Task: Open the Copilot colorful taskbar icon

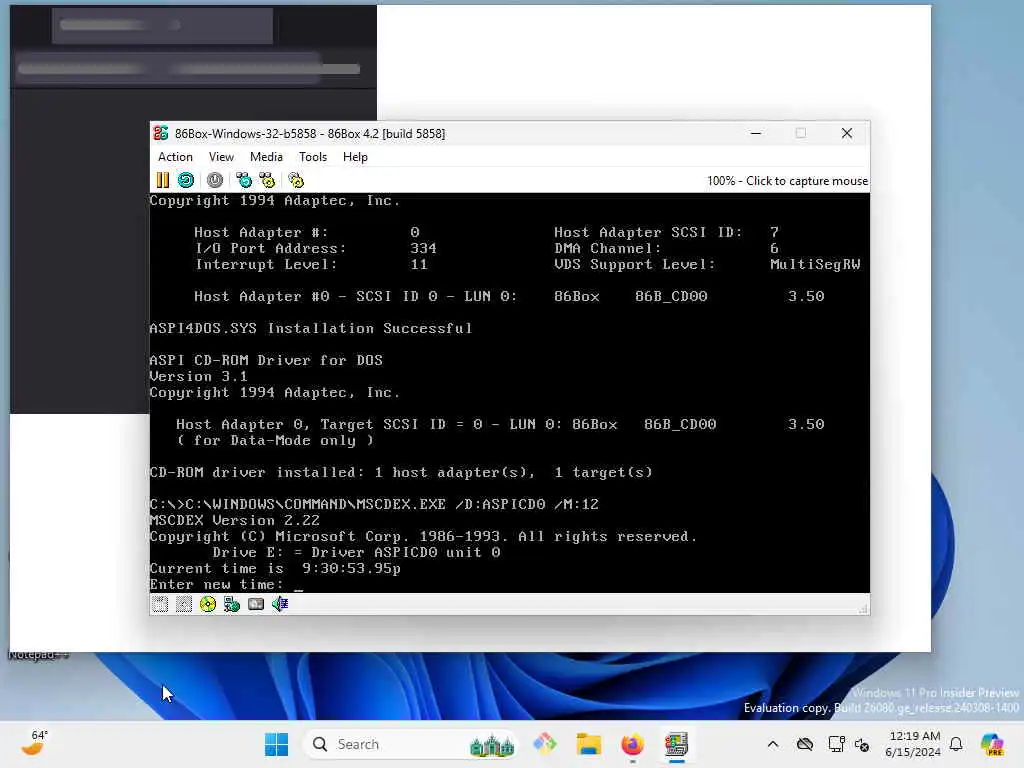Action: click(x=545, y=744)
